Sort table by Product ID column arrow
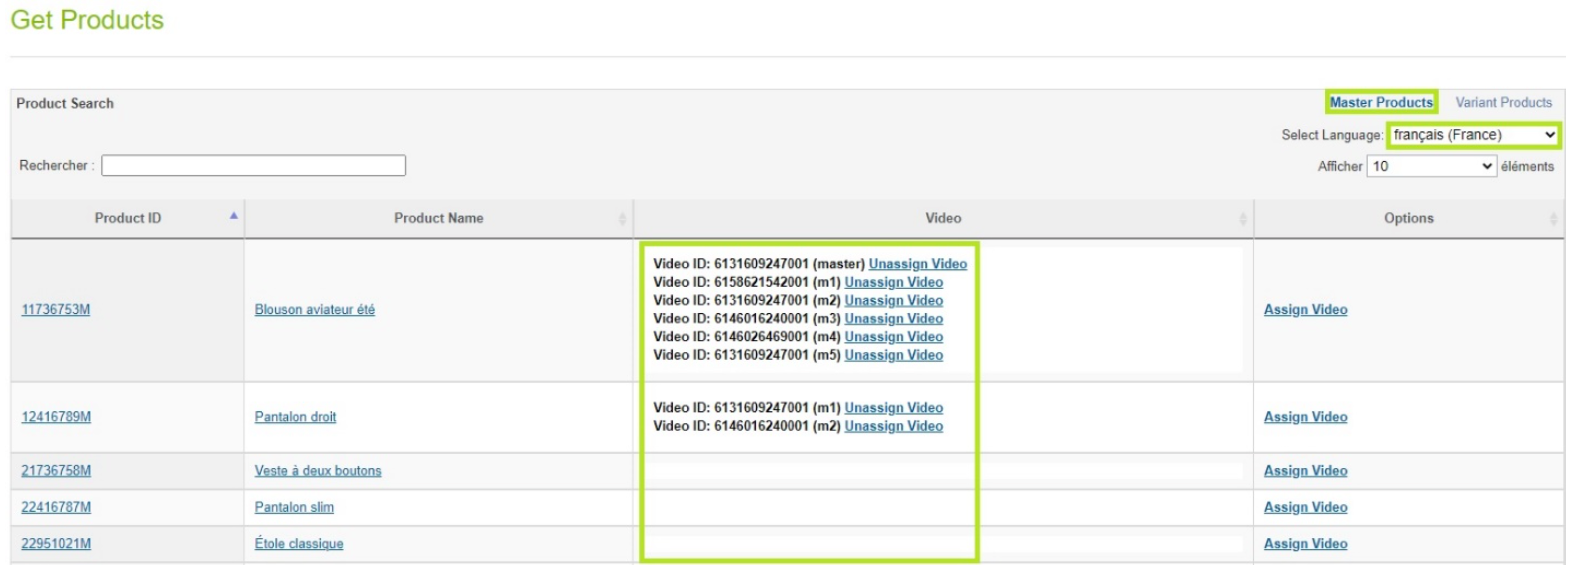This screenshot has height=576, width=1576. click(233, 217)
